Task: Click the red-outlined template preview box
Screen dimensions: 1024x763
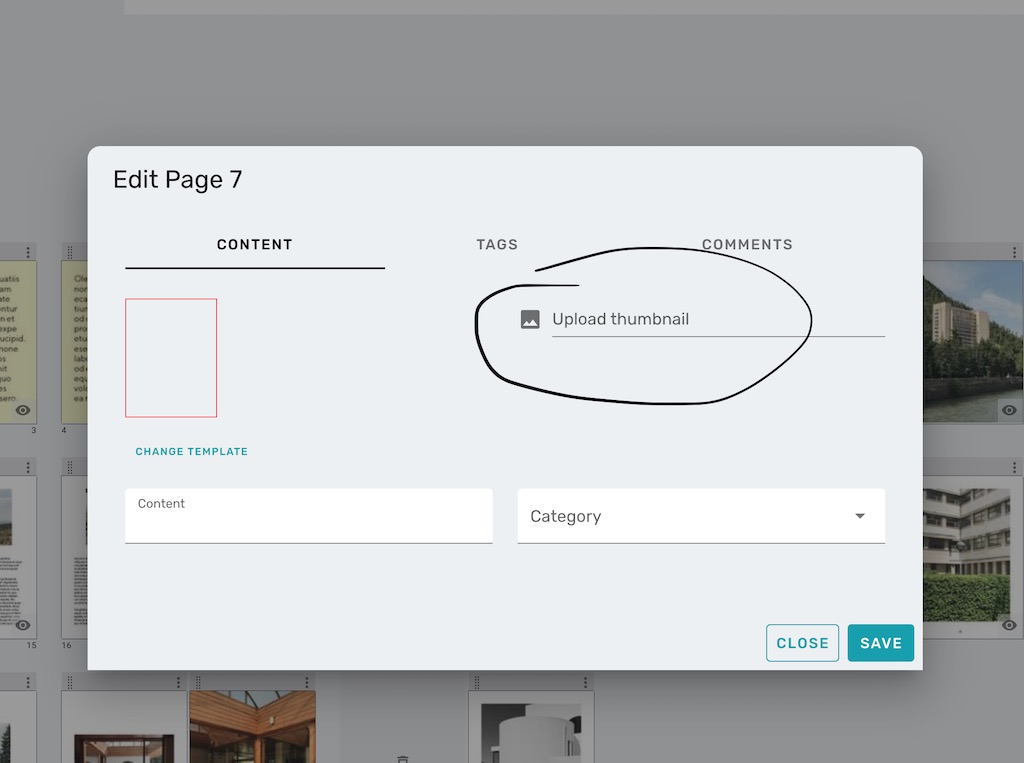Action: pos(171,357)
